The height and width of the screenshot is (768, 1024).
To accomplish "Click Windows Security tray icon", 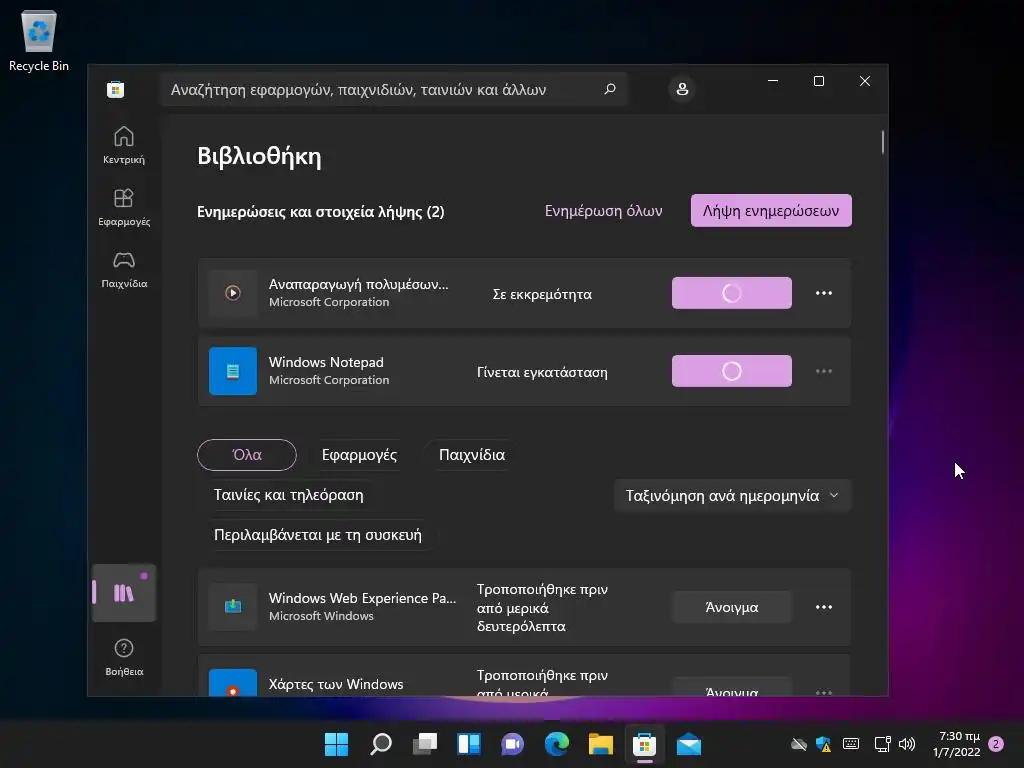I will pyautogui.click(x=824, y=744).
